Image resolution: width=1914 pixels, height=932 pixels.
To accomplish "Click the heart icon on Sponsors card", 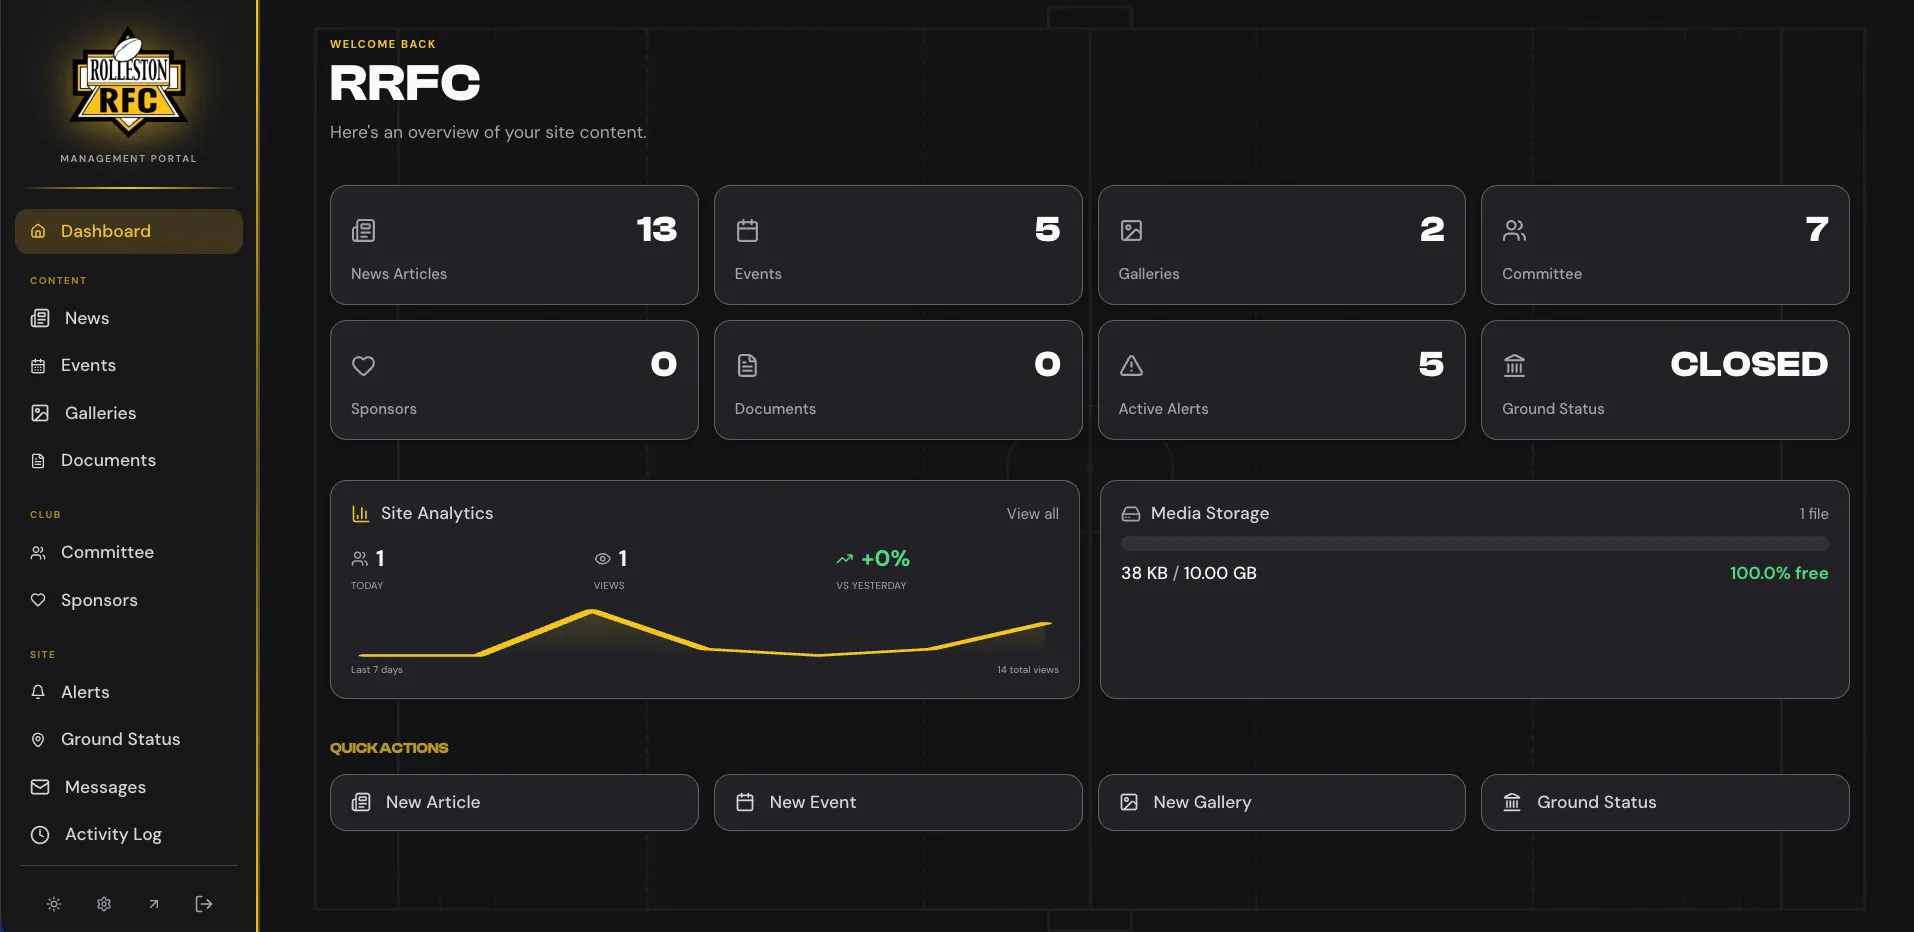I will 364,366.
